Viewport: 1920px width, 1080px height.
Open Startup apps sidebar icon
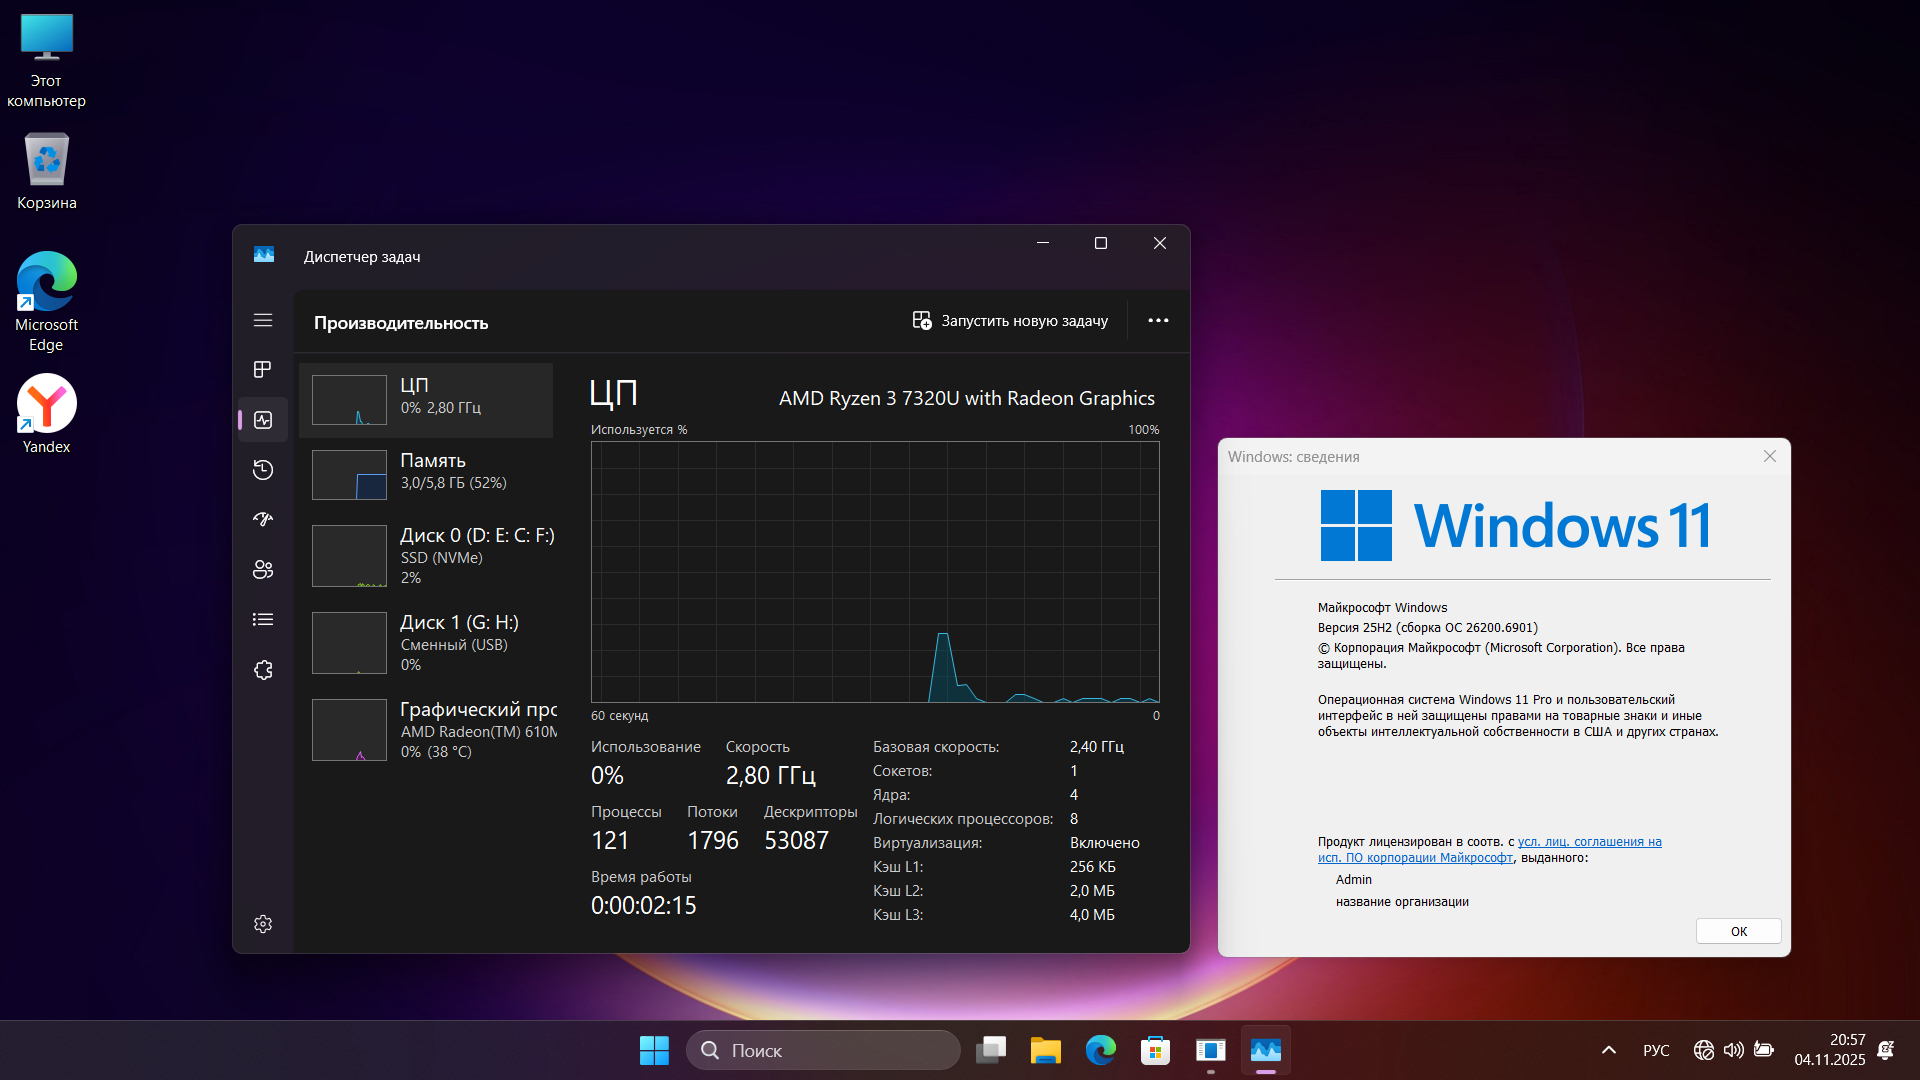point(263,519)
